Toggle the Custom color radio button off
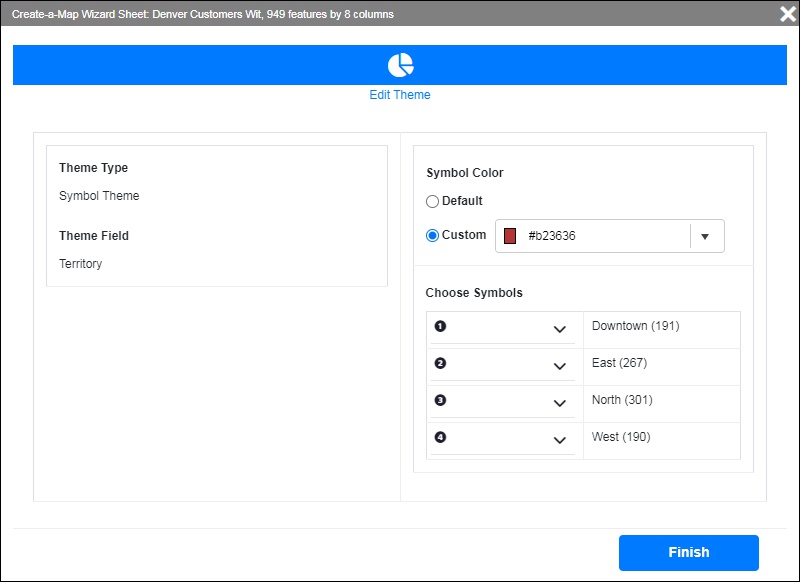The image size is (800, 582). point(432,236)
